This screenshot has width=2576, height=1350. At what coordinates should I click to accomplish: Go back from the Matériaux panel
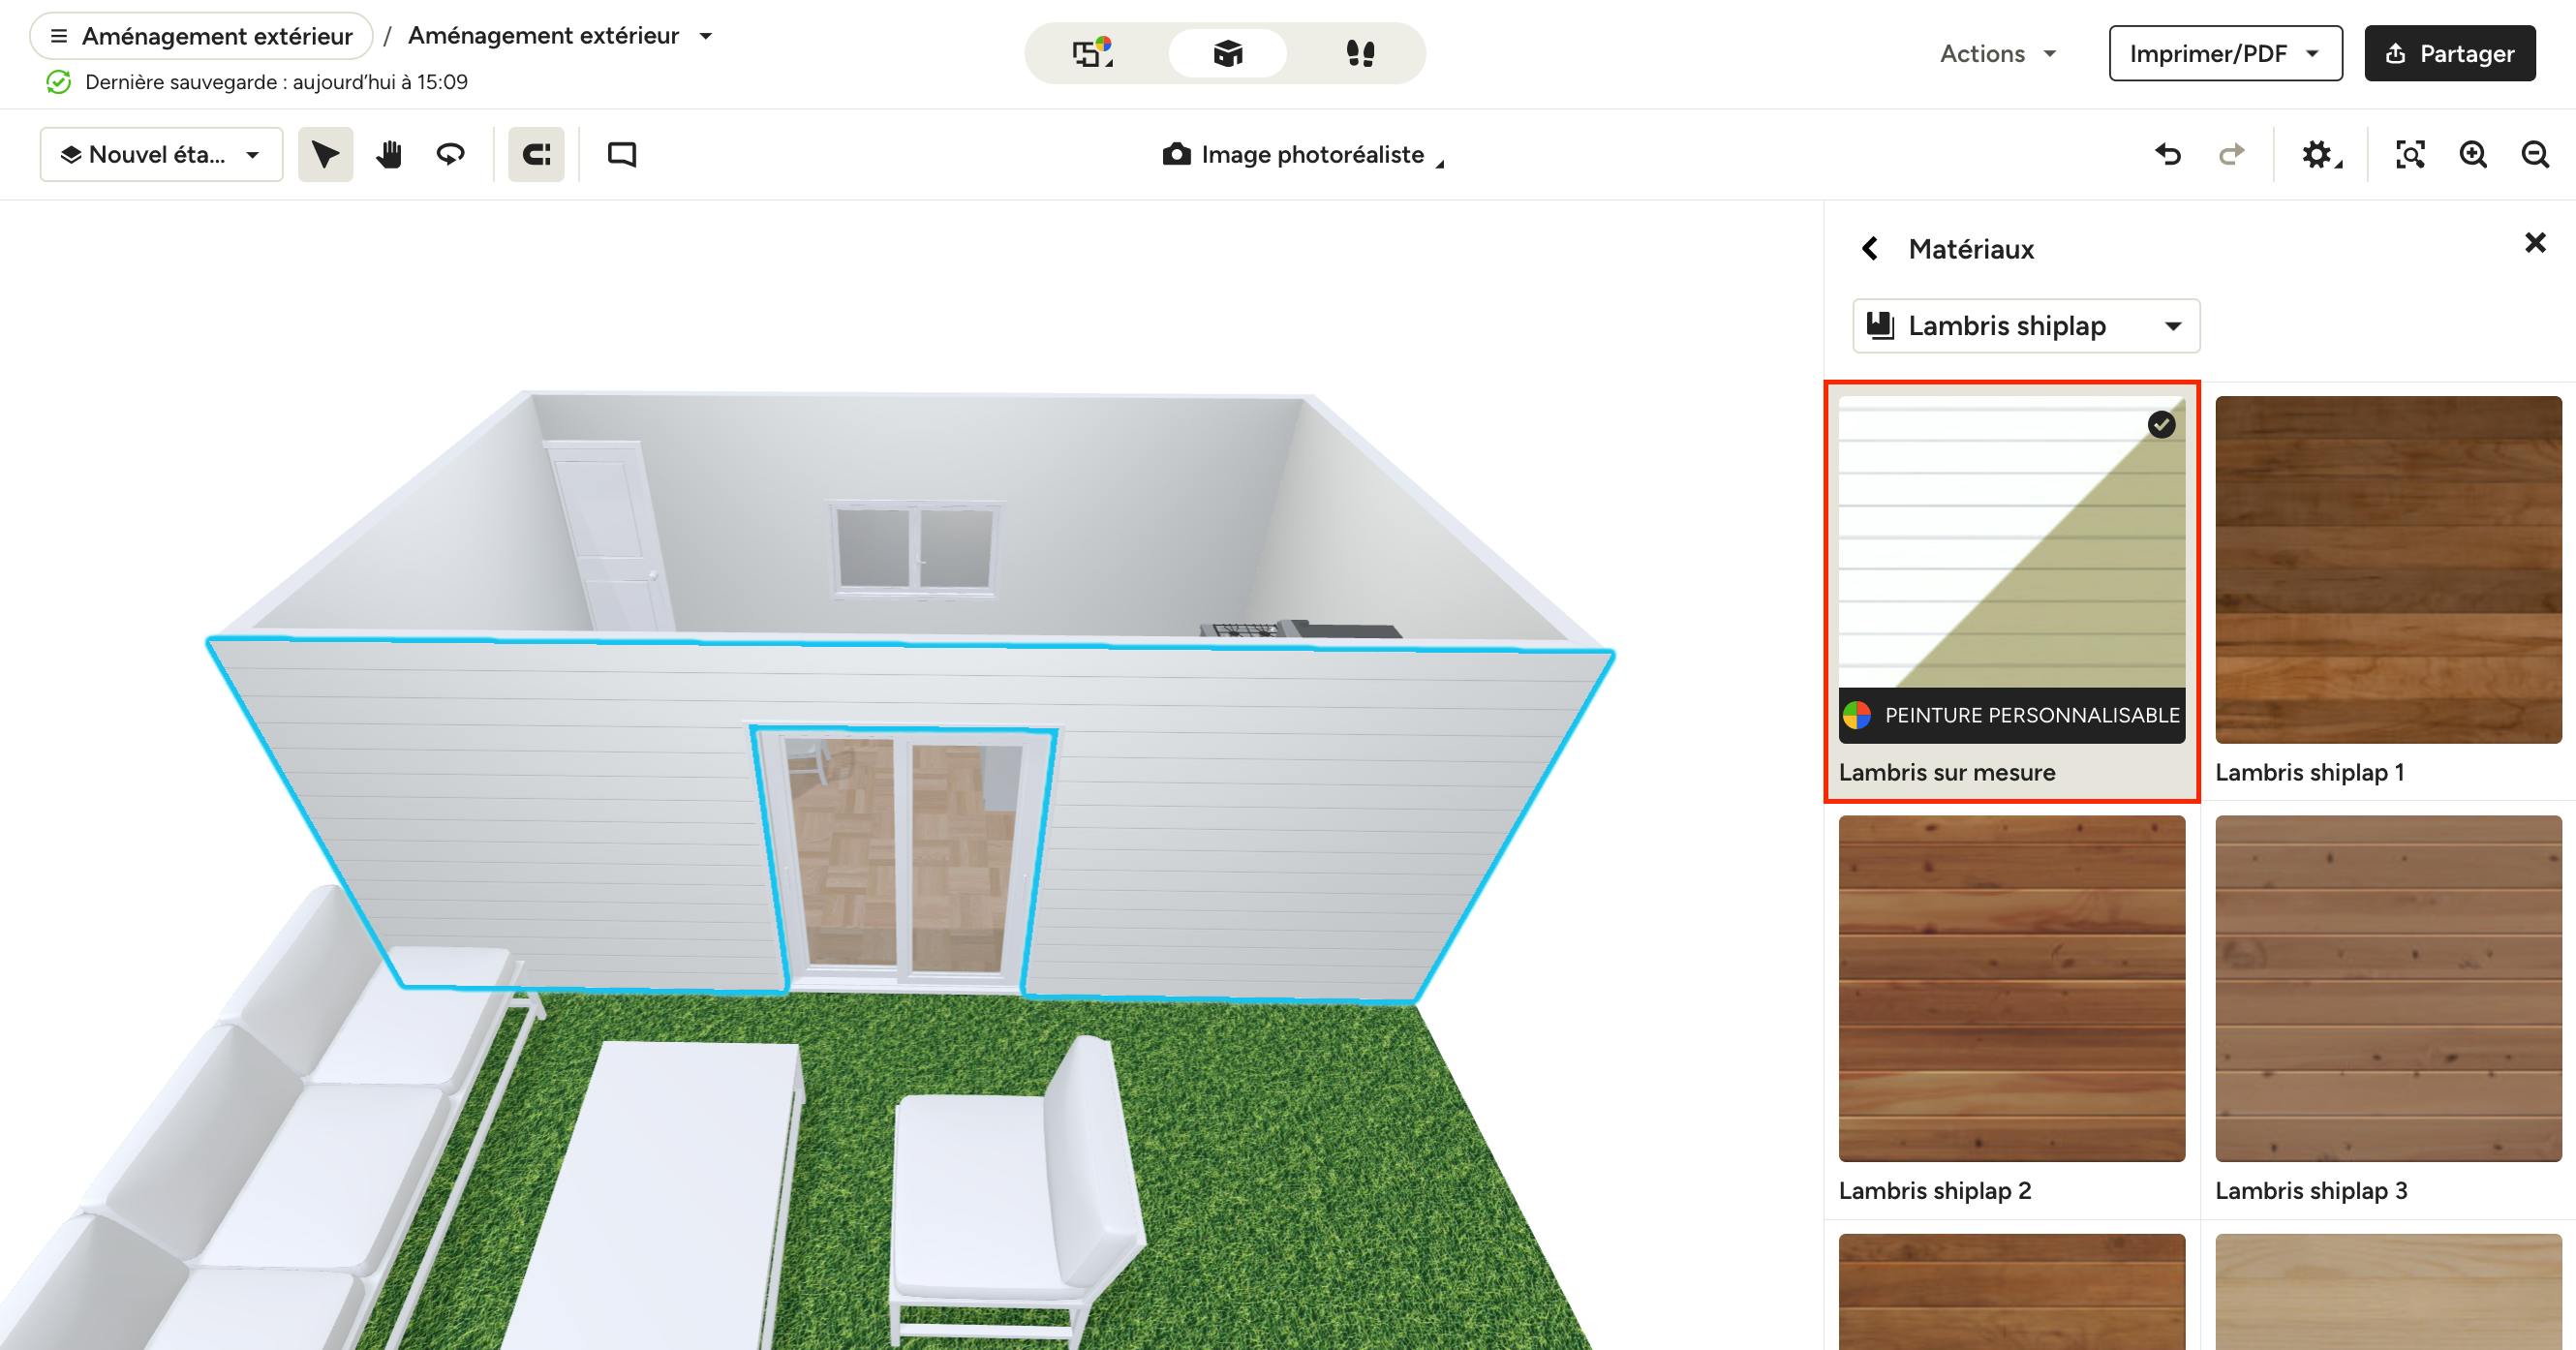click(1869, 248)
